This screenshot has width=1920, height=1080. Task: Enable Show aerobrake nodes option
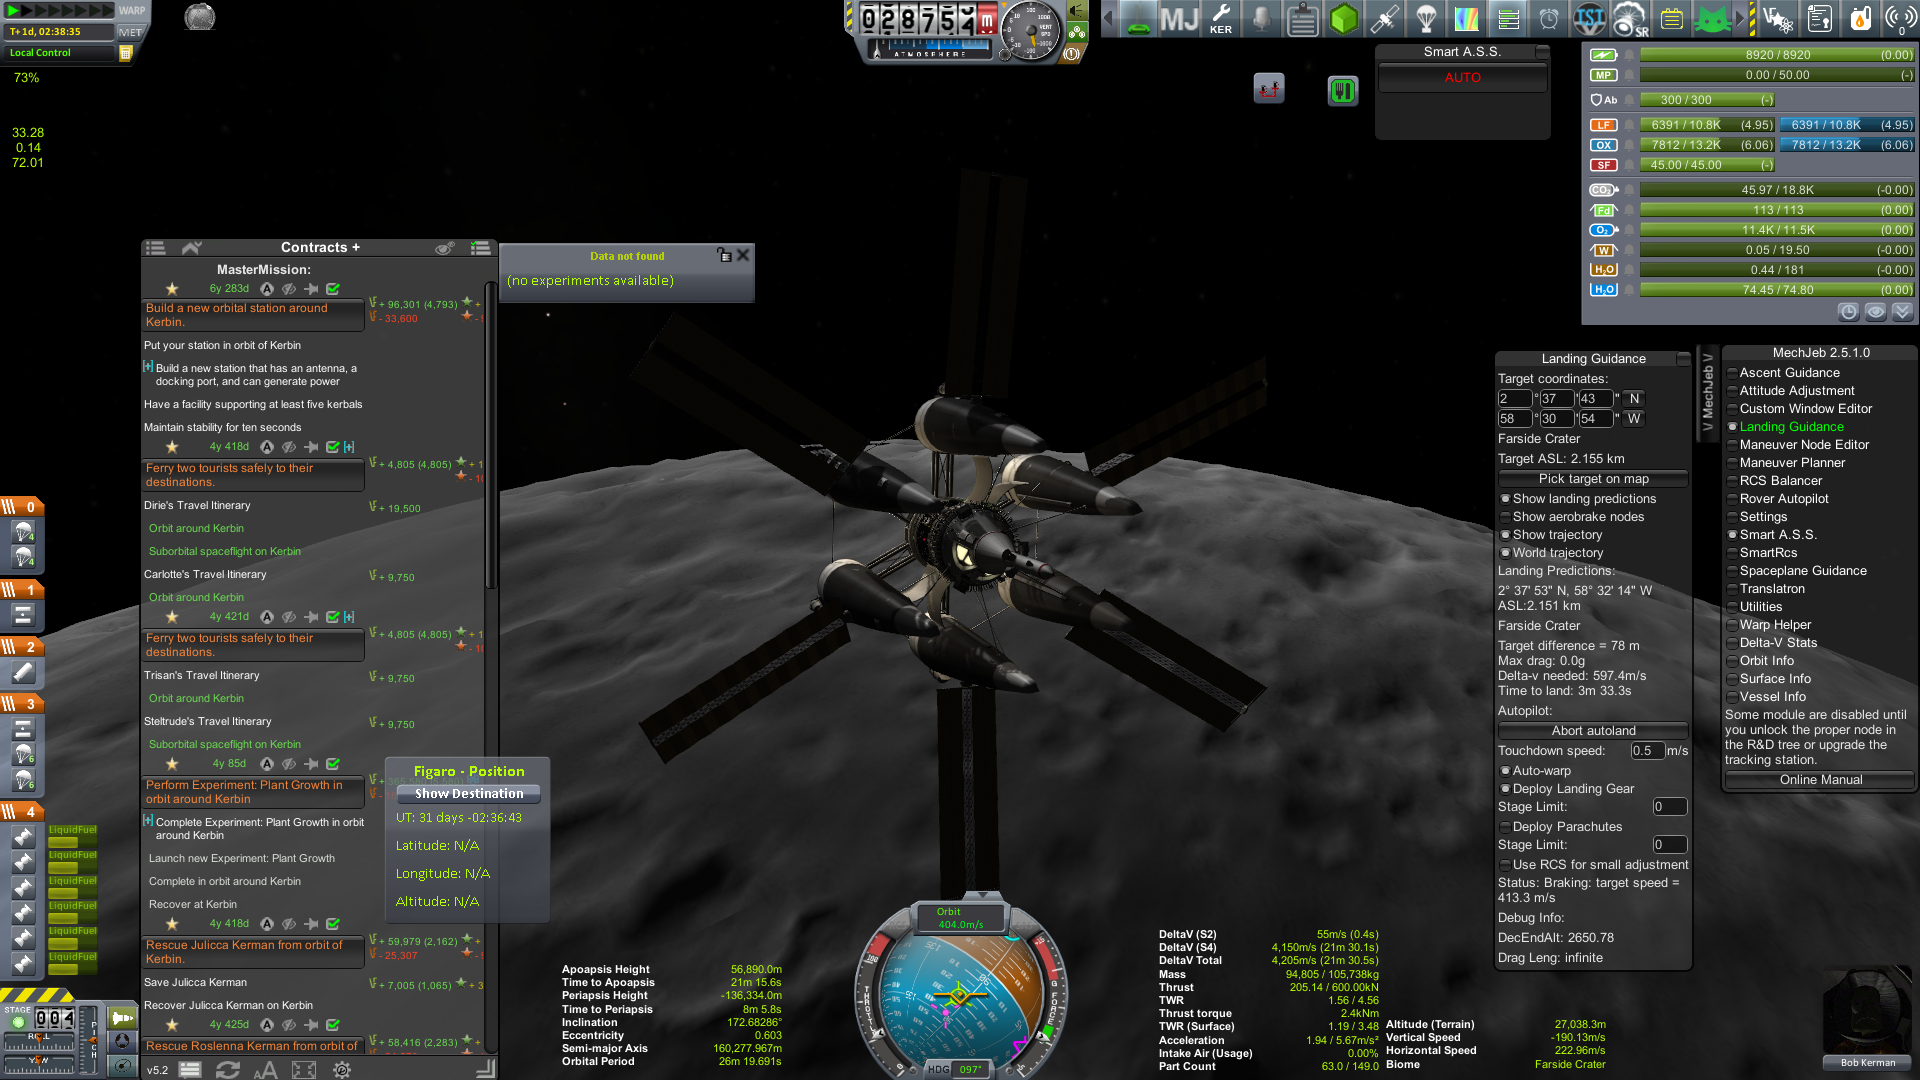click(1572, 517)
